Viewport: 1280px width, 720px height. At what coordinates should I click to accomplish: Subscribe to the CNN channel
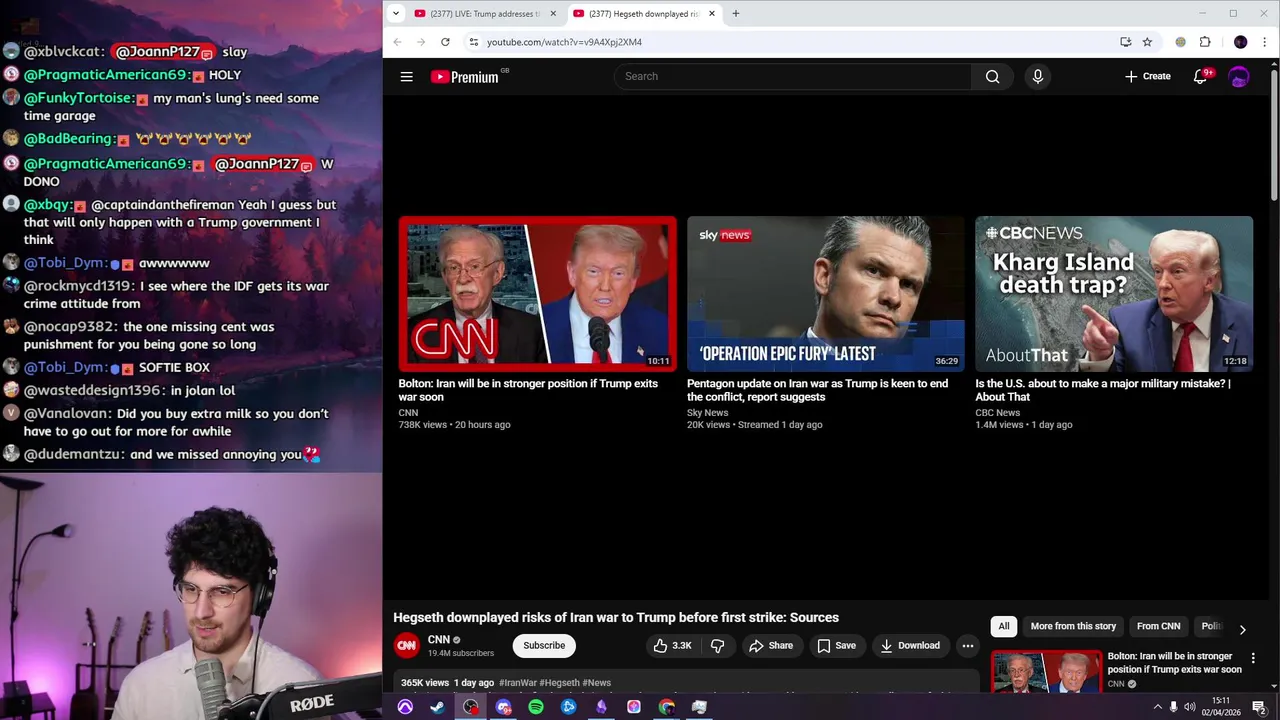coord(544,646)
